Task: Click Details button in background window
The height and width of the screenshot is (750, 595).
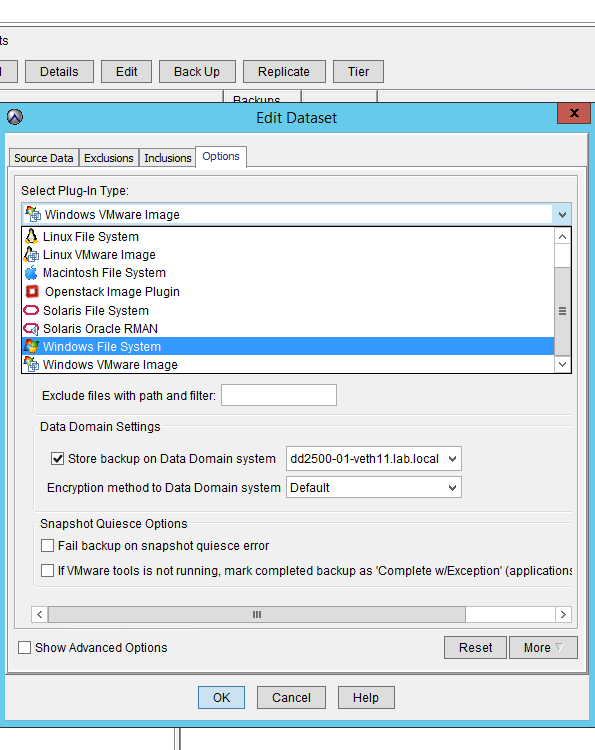Action: 59,72
